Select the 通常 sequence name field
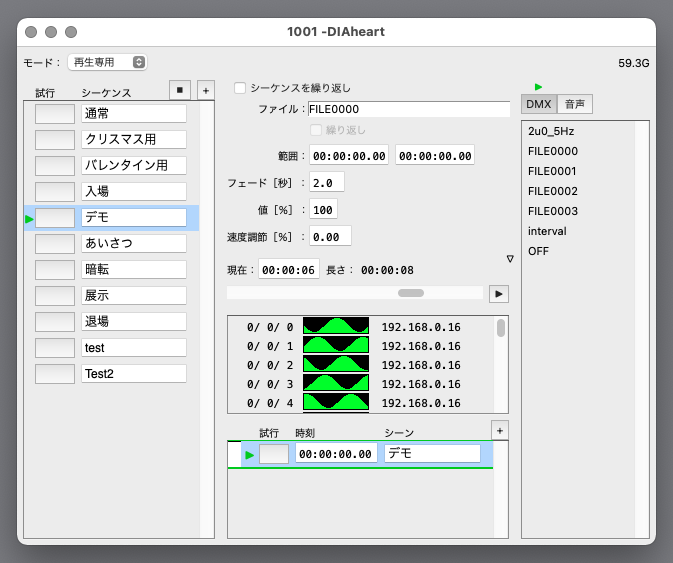Viewport: 673px width, 563px height. (134, 114)
